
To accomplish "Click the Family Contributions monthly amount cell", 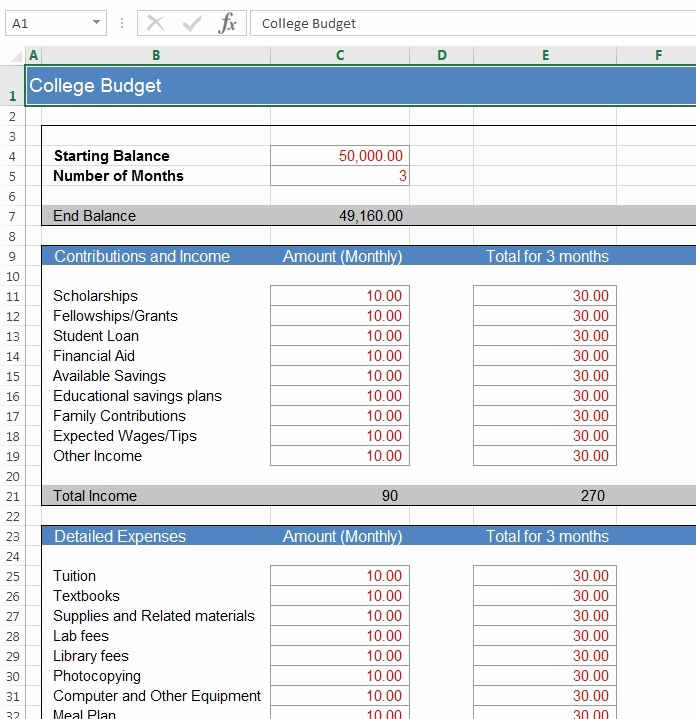I will point(340,416).
